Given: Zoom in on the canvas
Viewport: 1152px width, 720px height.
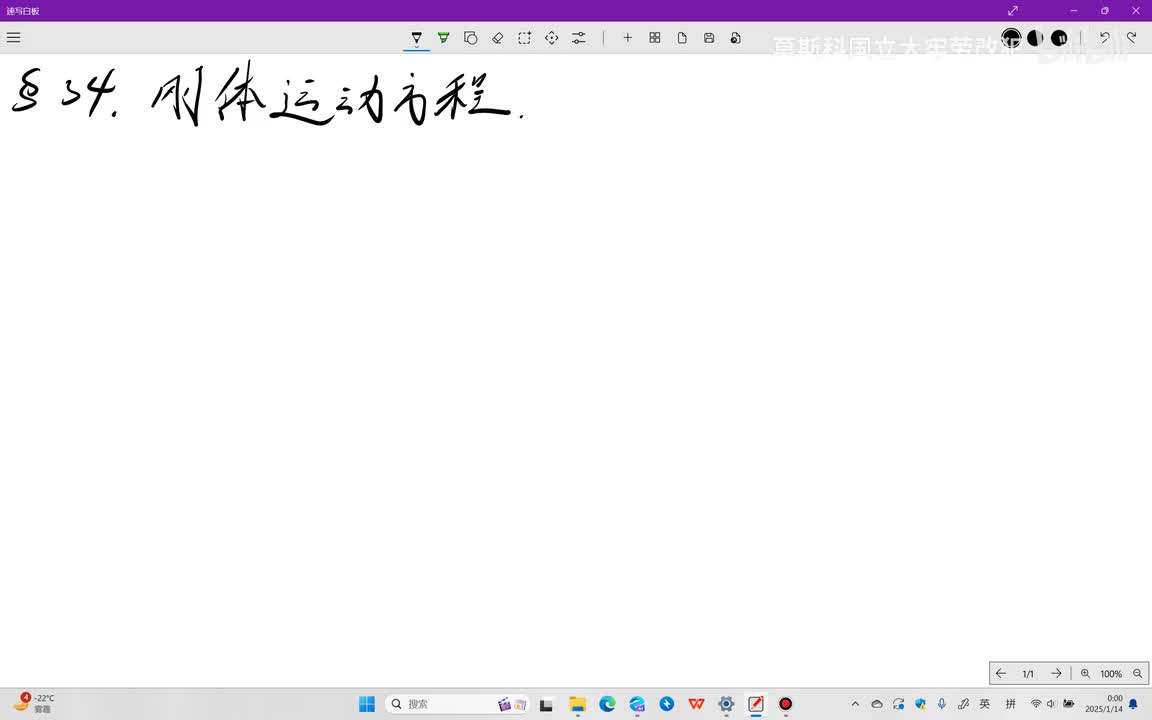Looking at the screenshot, I should click(x=1085, y=673).
